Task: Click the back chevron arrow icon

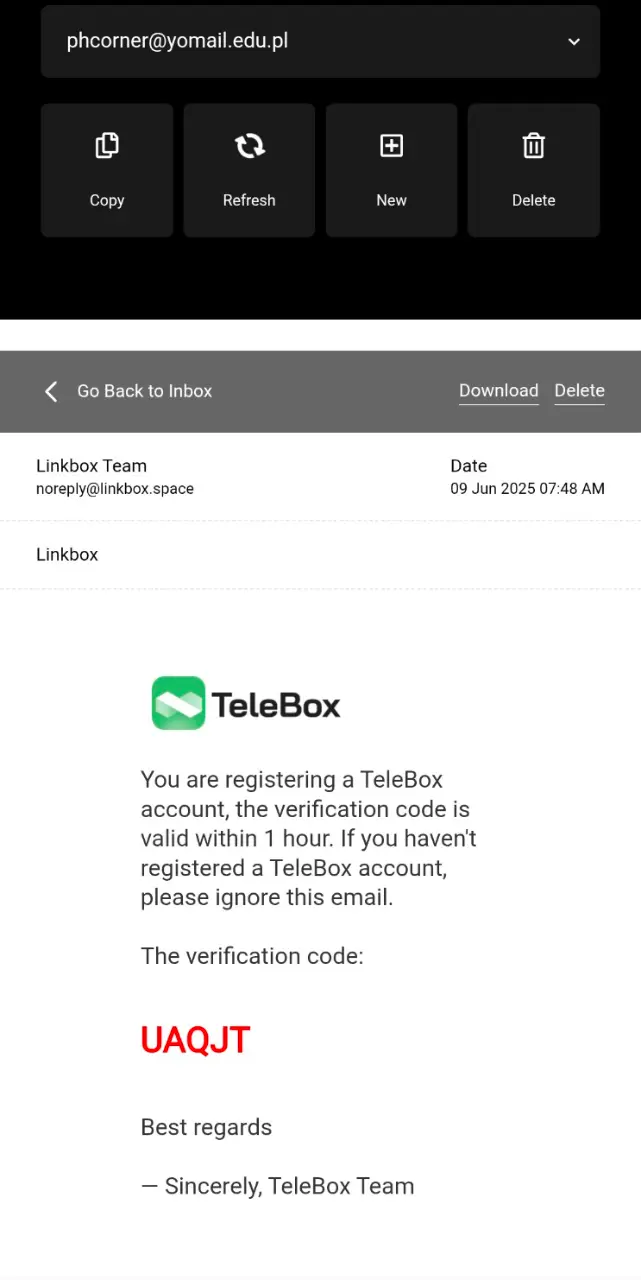Action: tap(51, 391)
